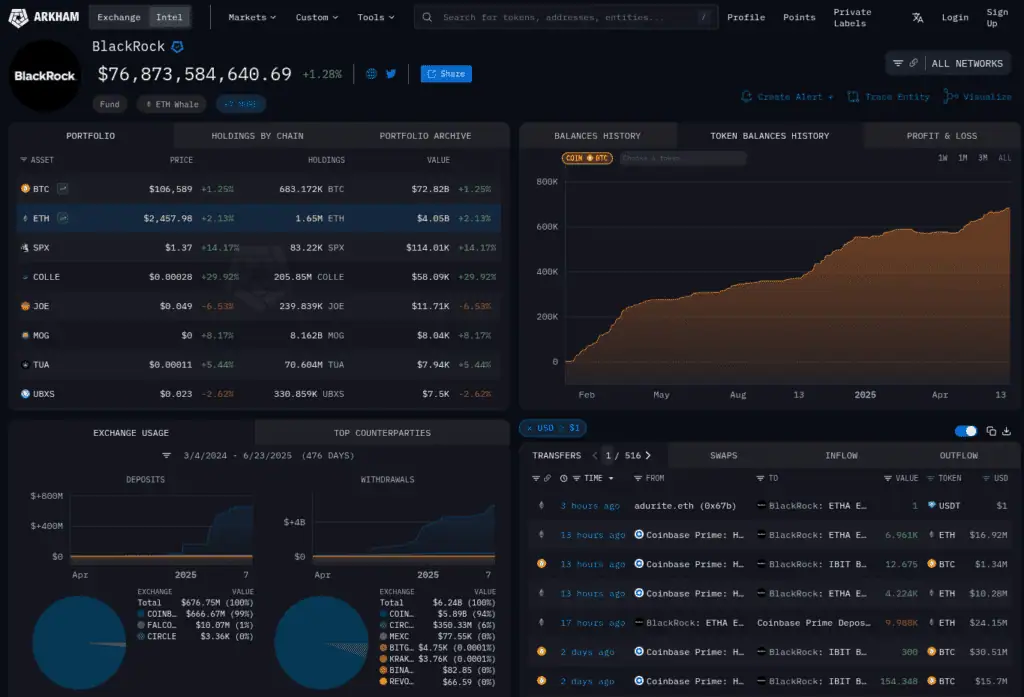Expand the Create Alert dropdown

tap(831, 97)
